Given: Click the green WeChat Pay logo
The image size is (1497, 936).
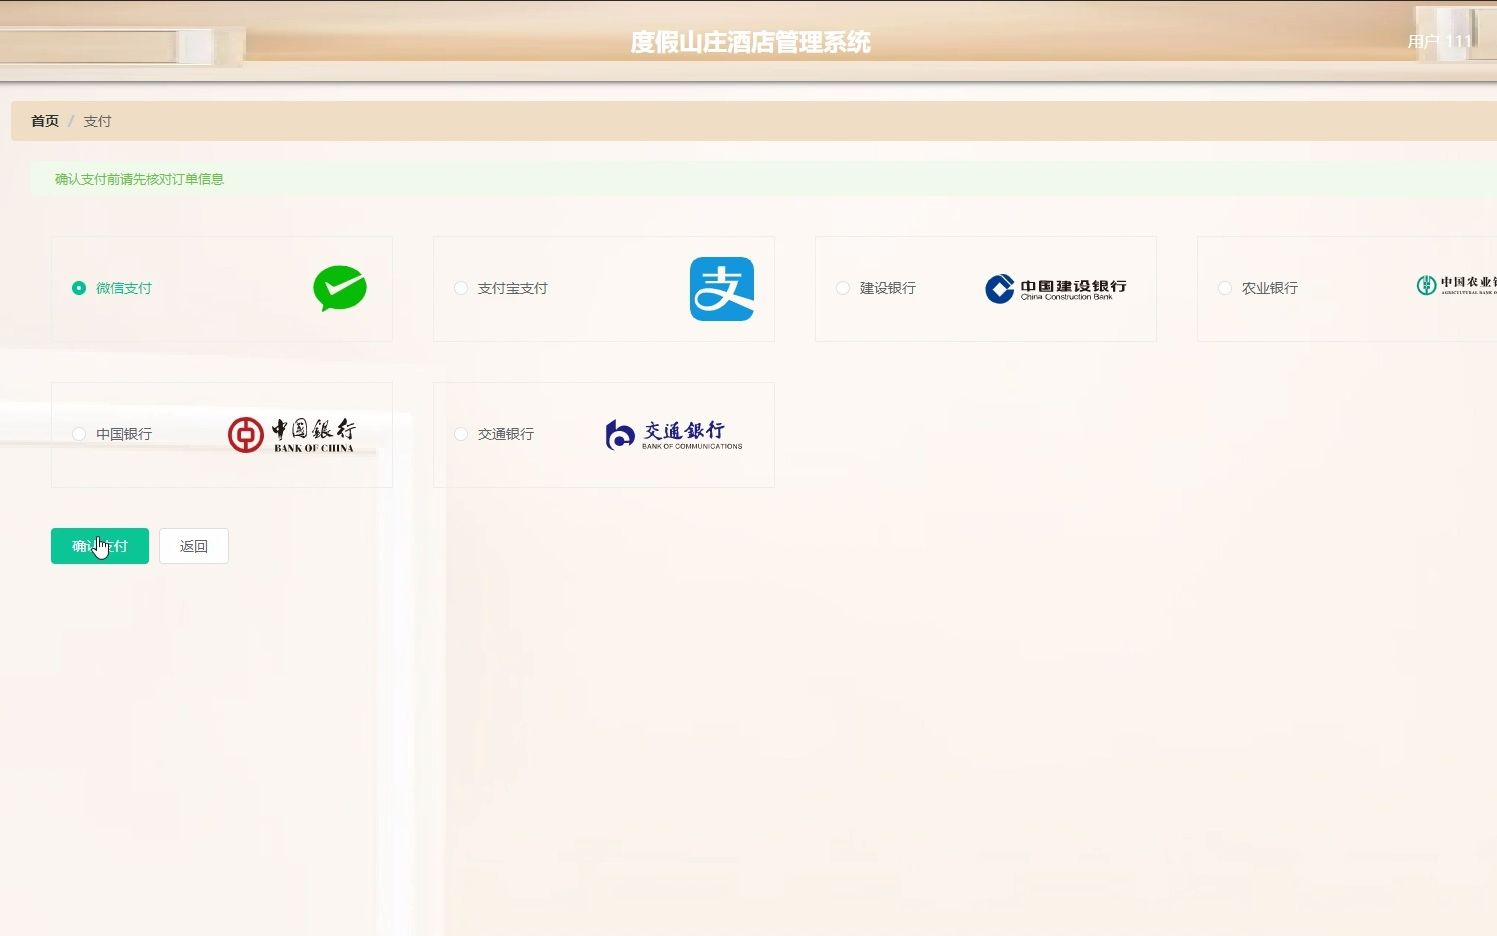Looking at the screenshot, I should (340, 288).
